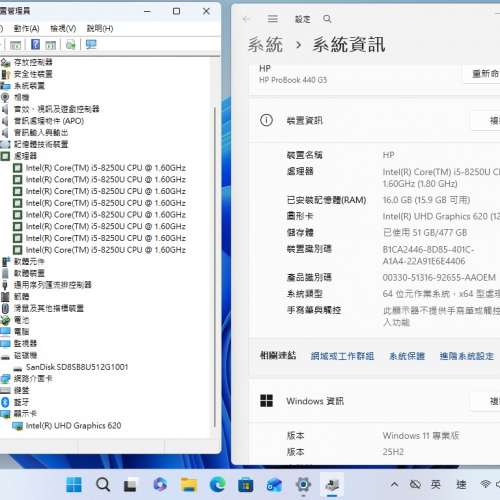Open File Explorer from the taskbar
This screenshot has height=500, width=500.
point(189,484)
